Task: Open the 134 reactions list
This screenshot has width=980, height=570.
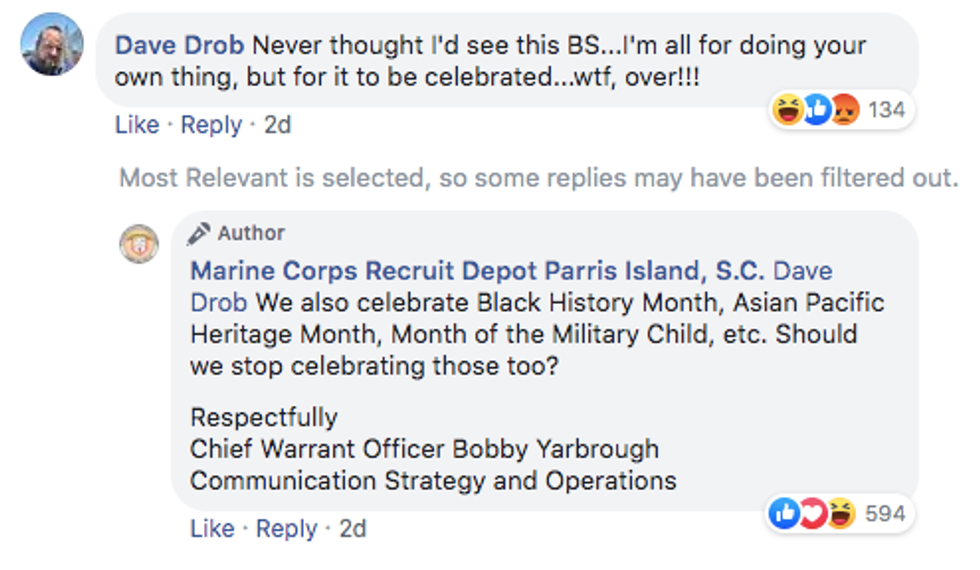Action: click(886, 110)
